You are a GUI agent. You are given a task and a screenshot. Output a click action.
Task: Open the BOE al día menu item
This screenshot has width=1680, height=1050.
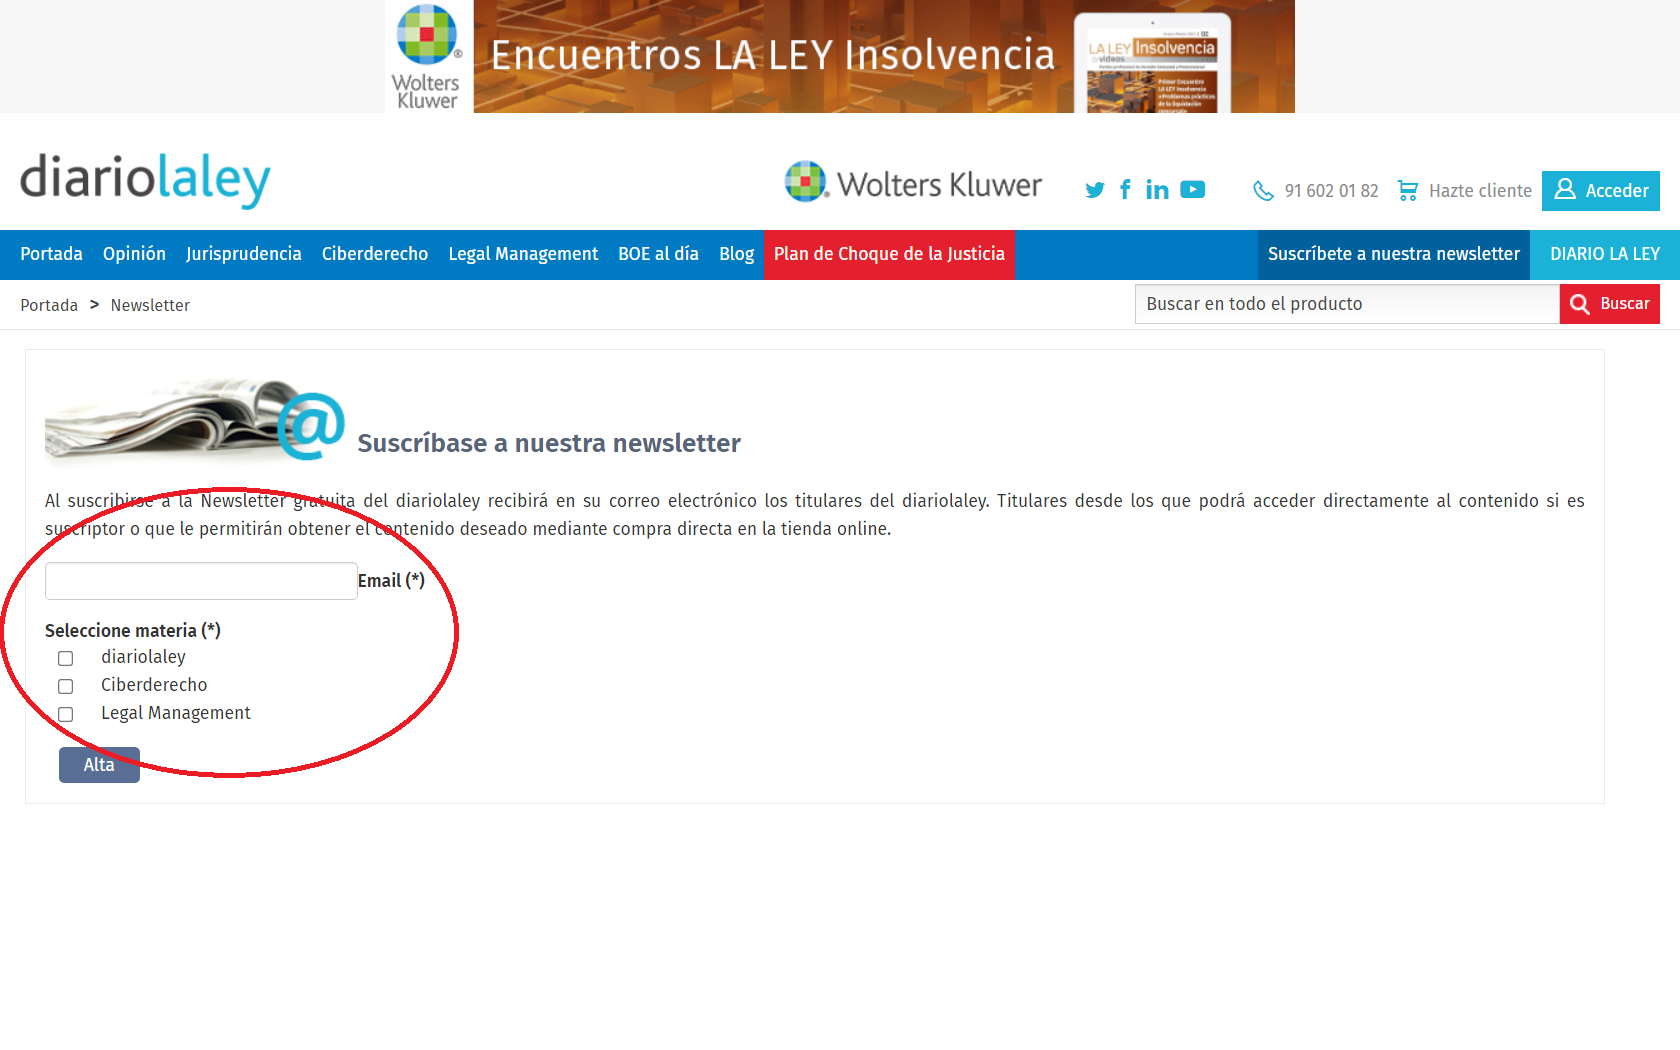click(658, 254)
